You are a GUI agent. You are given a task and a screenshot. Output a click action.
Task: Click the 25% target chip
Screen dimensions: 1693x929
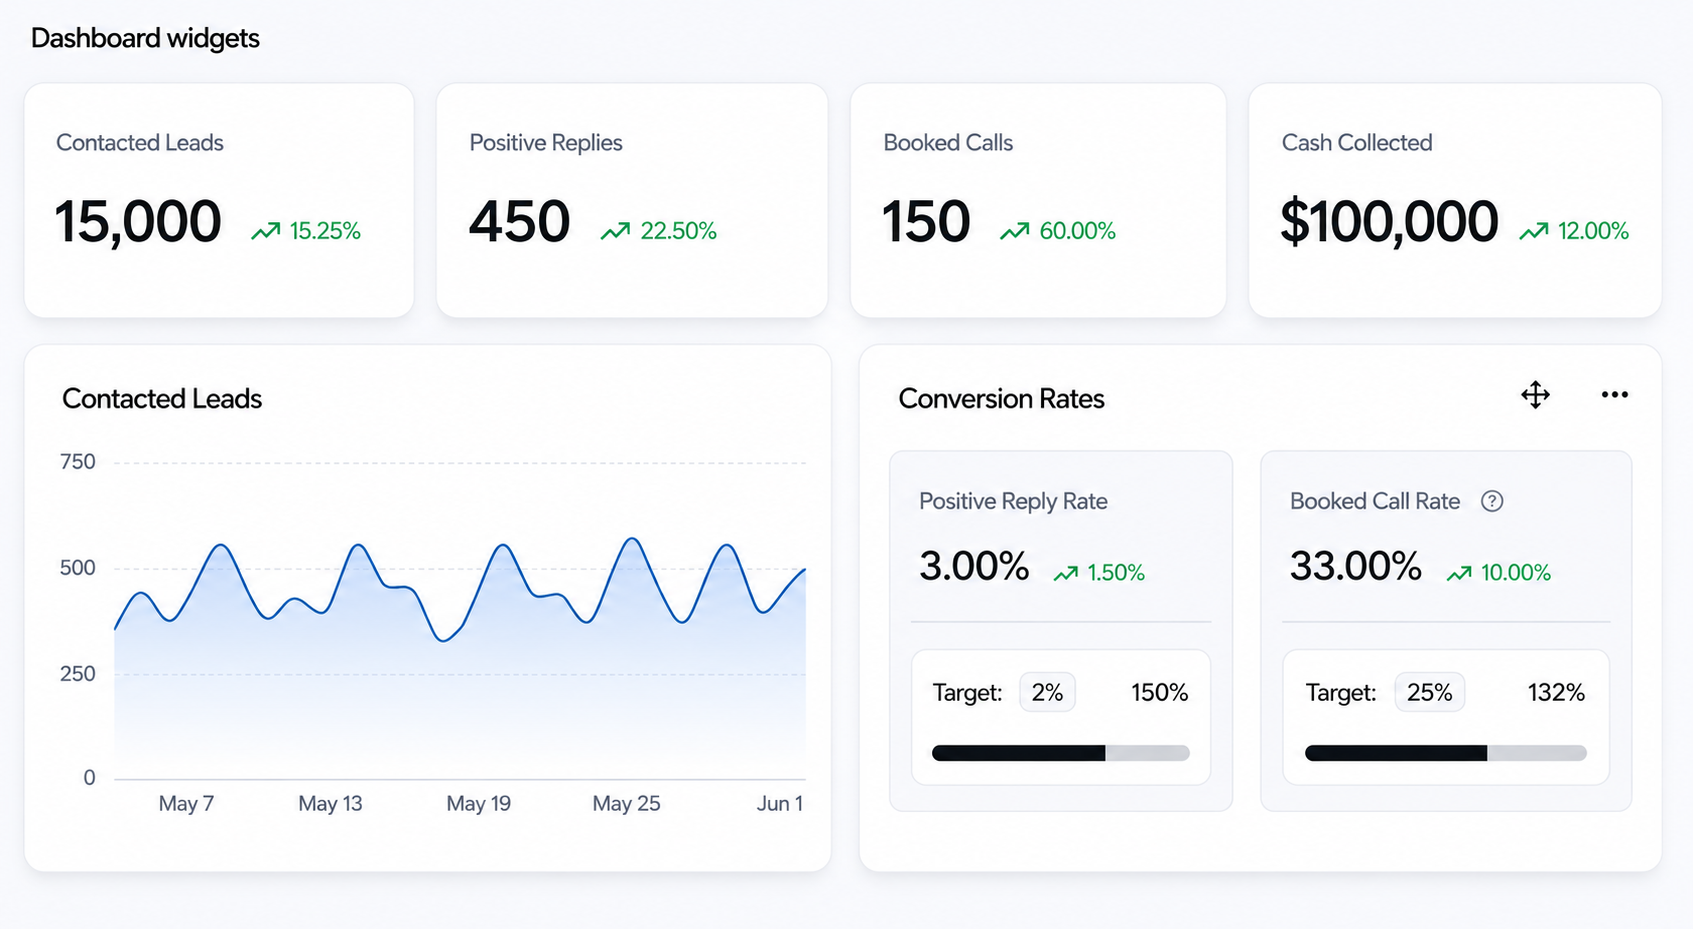click(1429, 692)
